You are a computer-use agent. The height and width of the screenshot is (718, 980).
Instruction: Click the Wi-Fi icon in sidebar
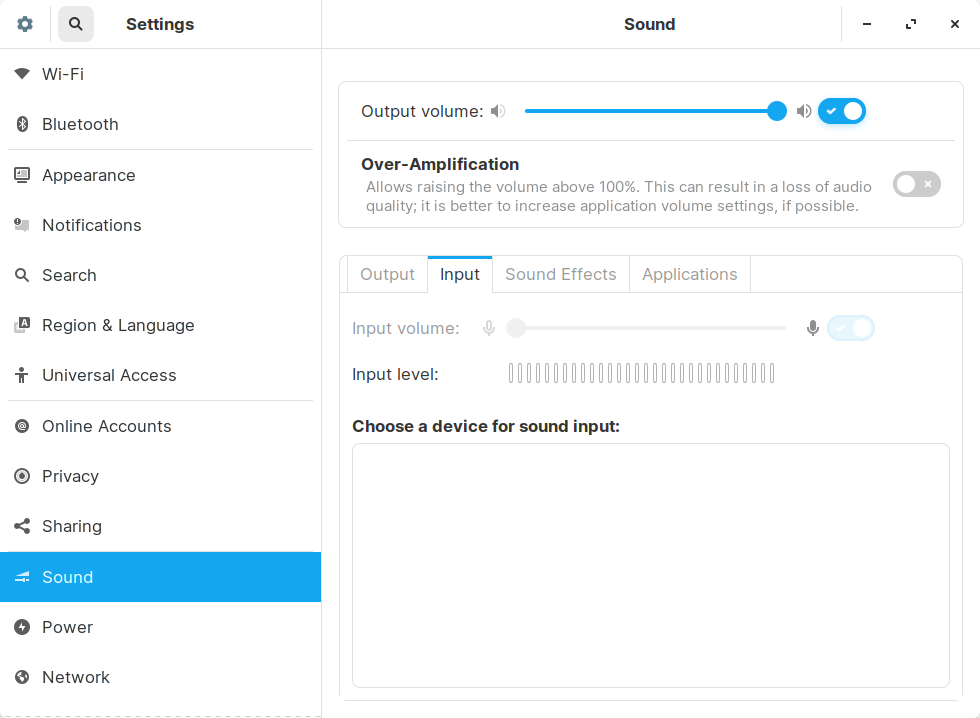point(22,74)
